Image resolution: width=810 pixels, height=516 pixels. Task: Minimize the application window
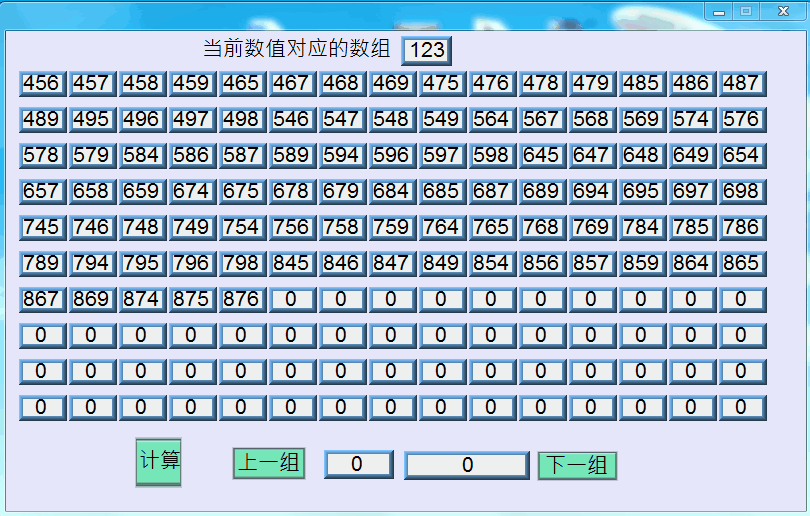click(719, 11)
